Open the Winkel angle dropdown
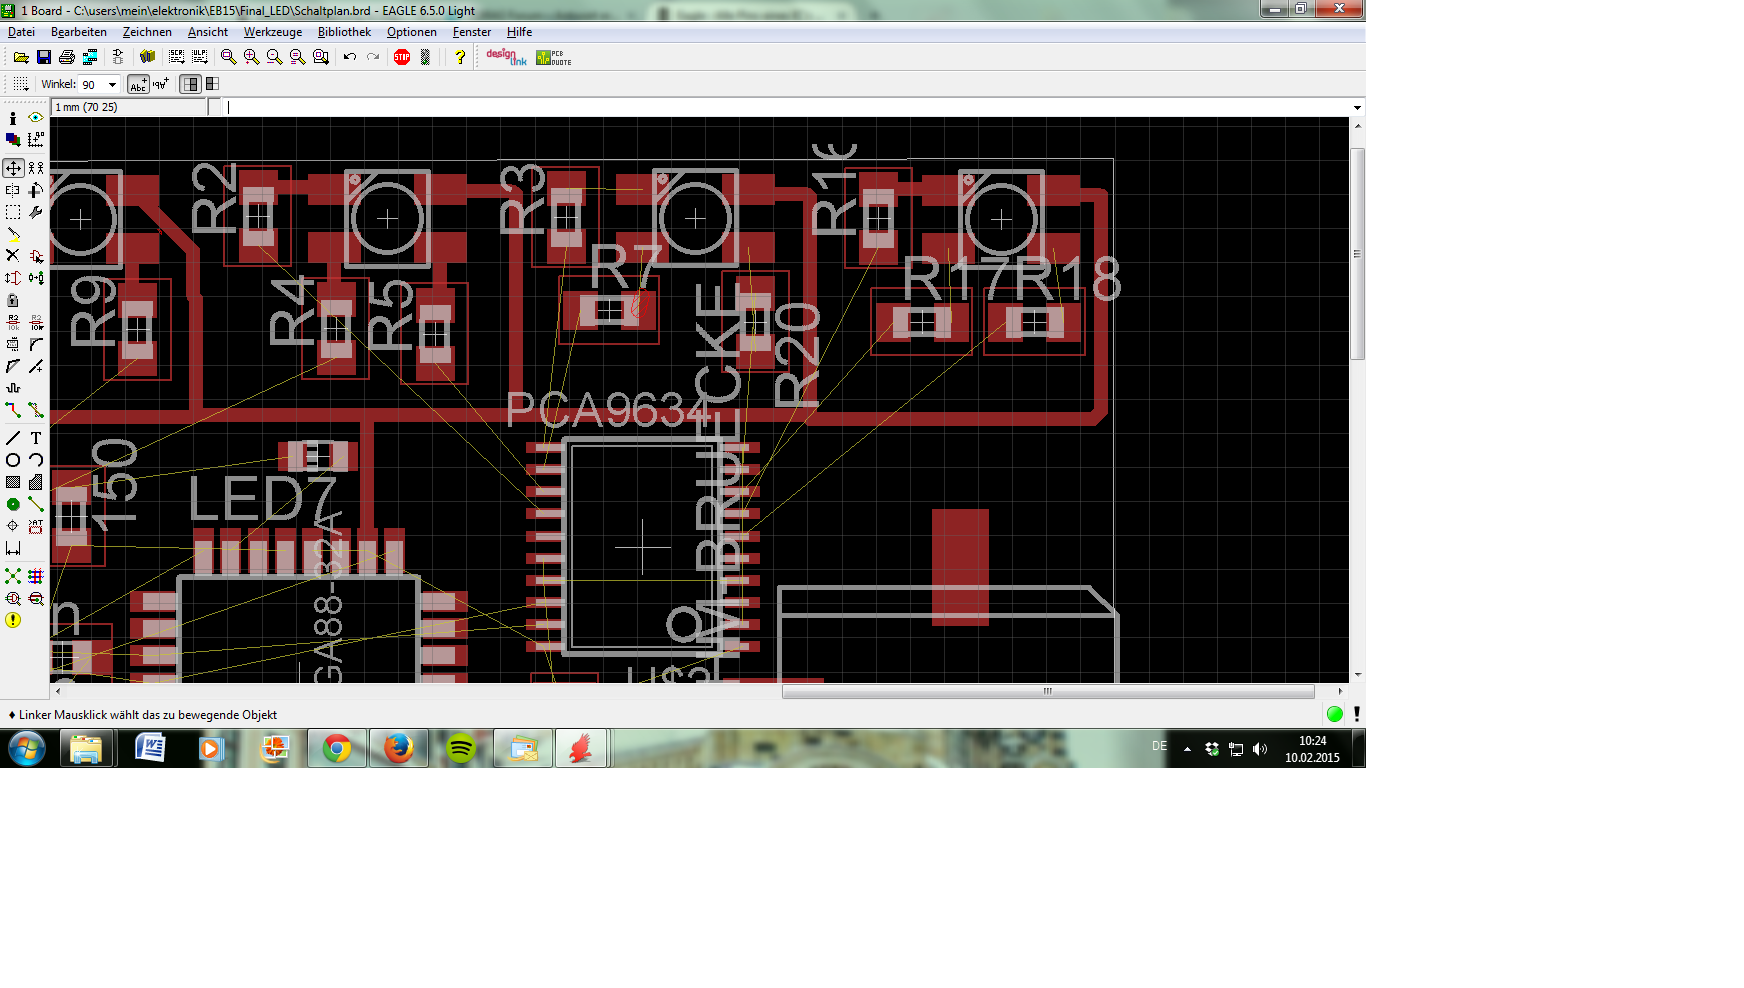Screen dimensions: 1744x988 [112, 85]
